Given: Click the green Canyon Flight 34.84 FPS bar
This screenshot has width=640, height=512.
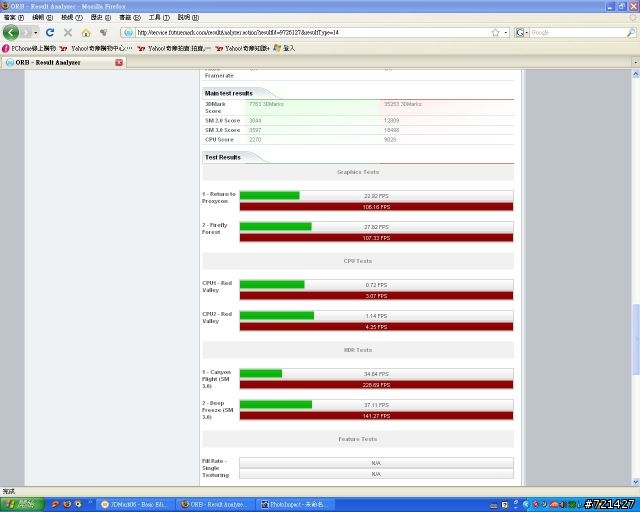Looking at the screenshot, I should point(261,374).
